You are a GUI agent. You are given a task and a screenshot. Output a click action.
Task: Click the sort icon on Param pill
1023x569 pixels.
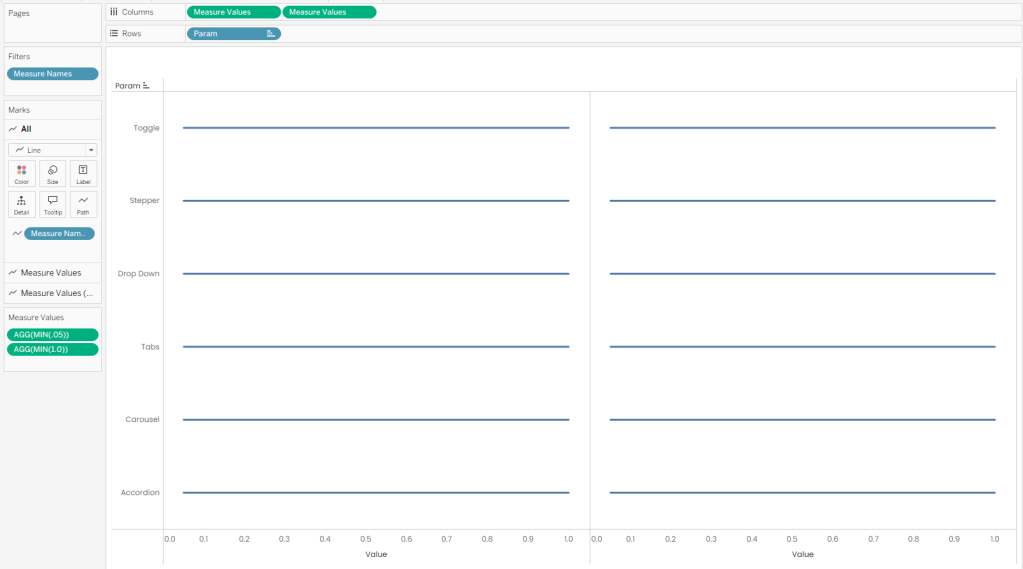(x=271, y=33)
